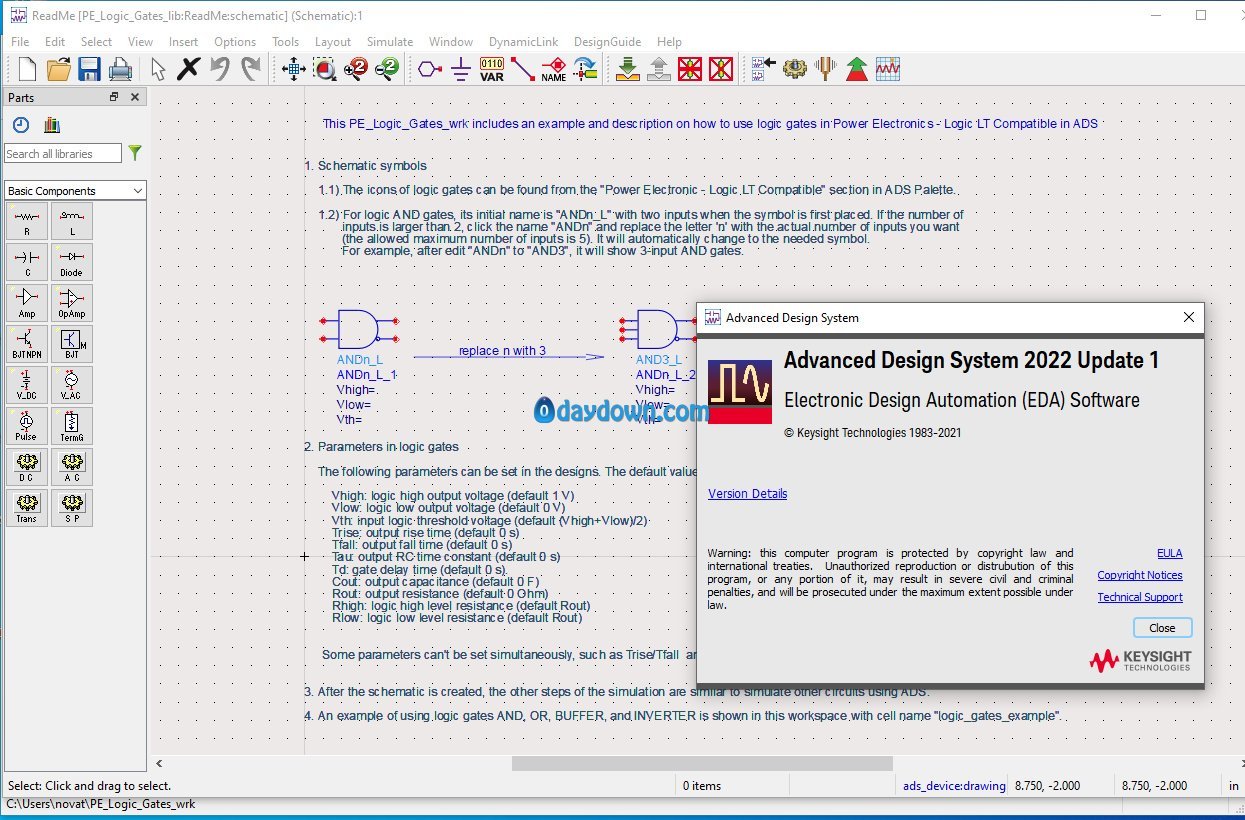
Task: Open the Copyright Notices link
Action: [1140, 575]
